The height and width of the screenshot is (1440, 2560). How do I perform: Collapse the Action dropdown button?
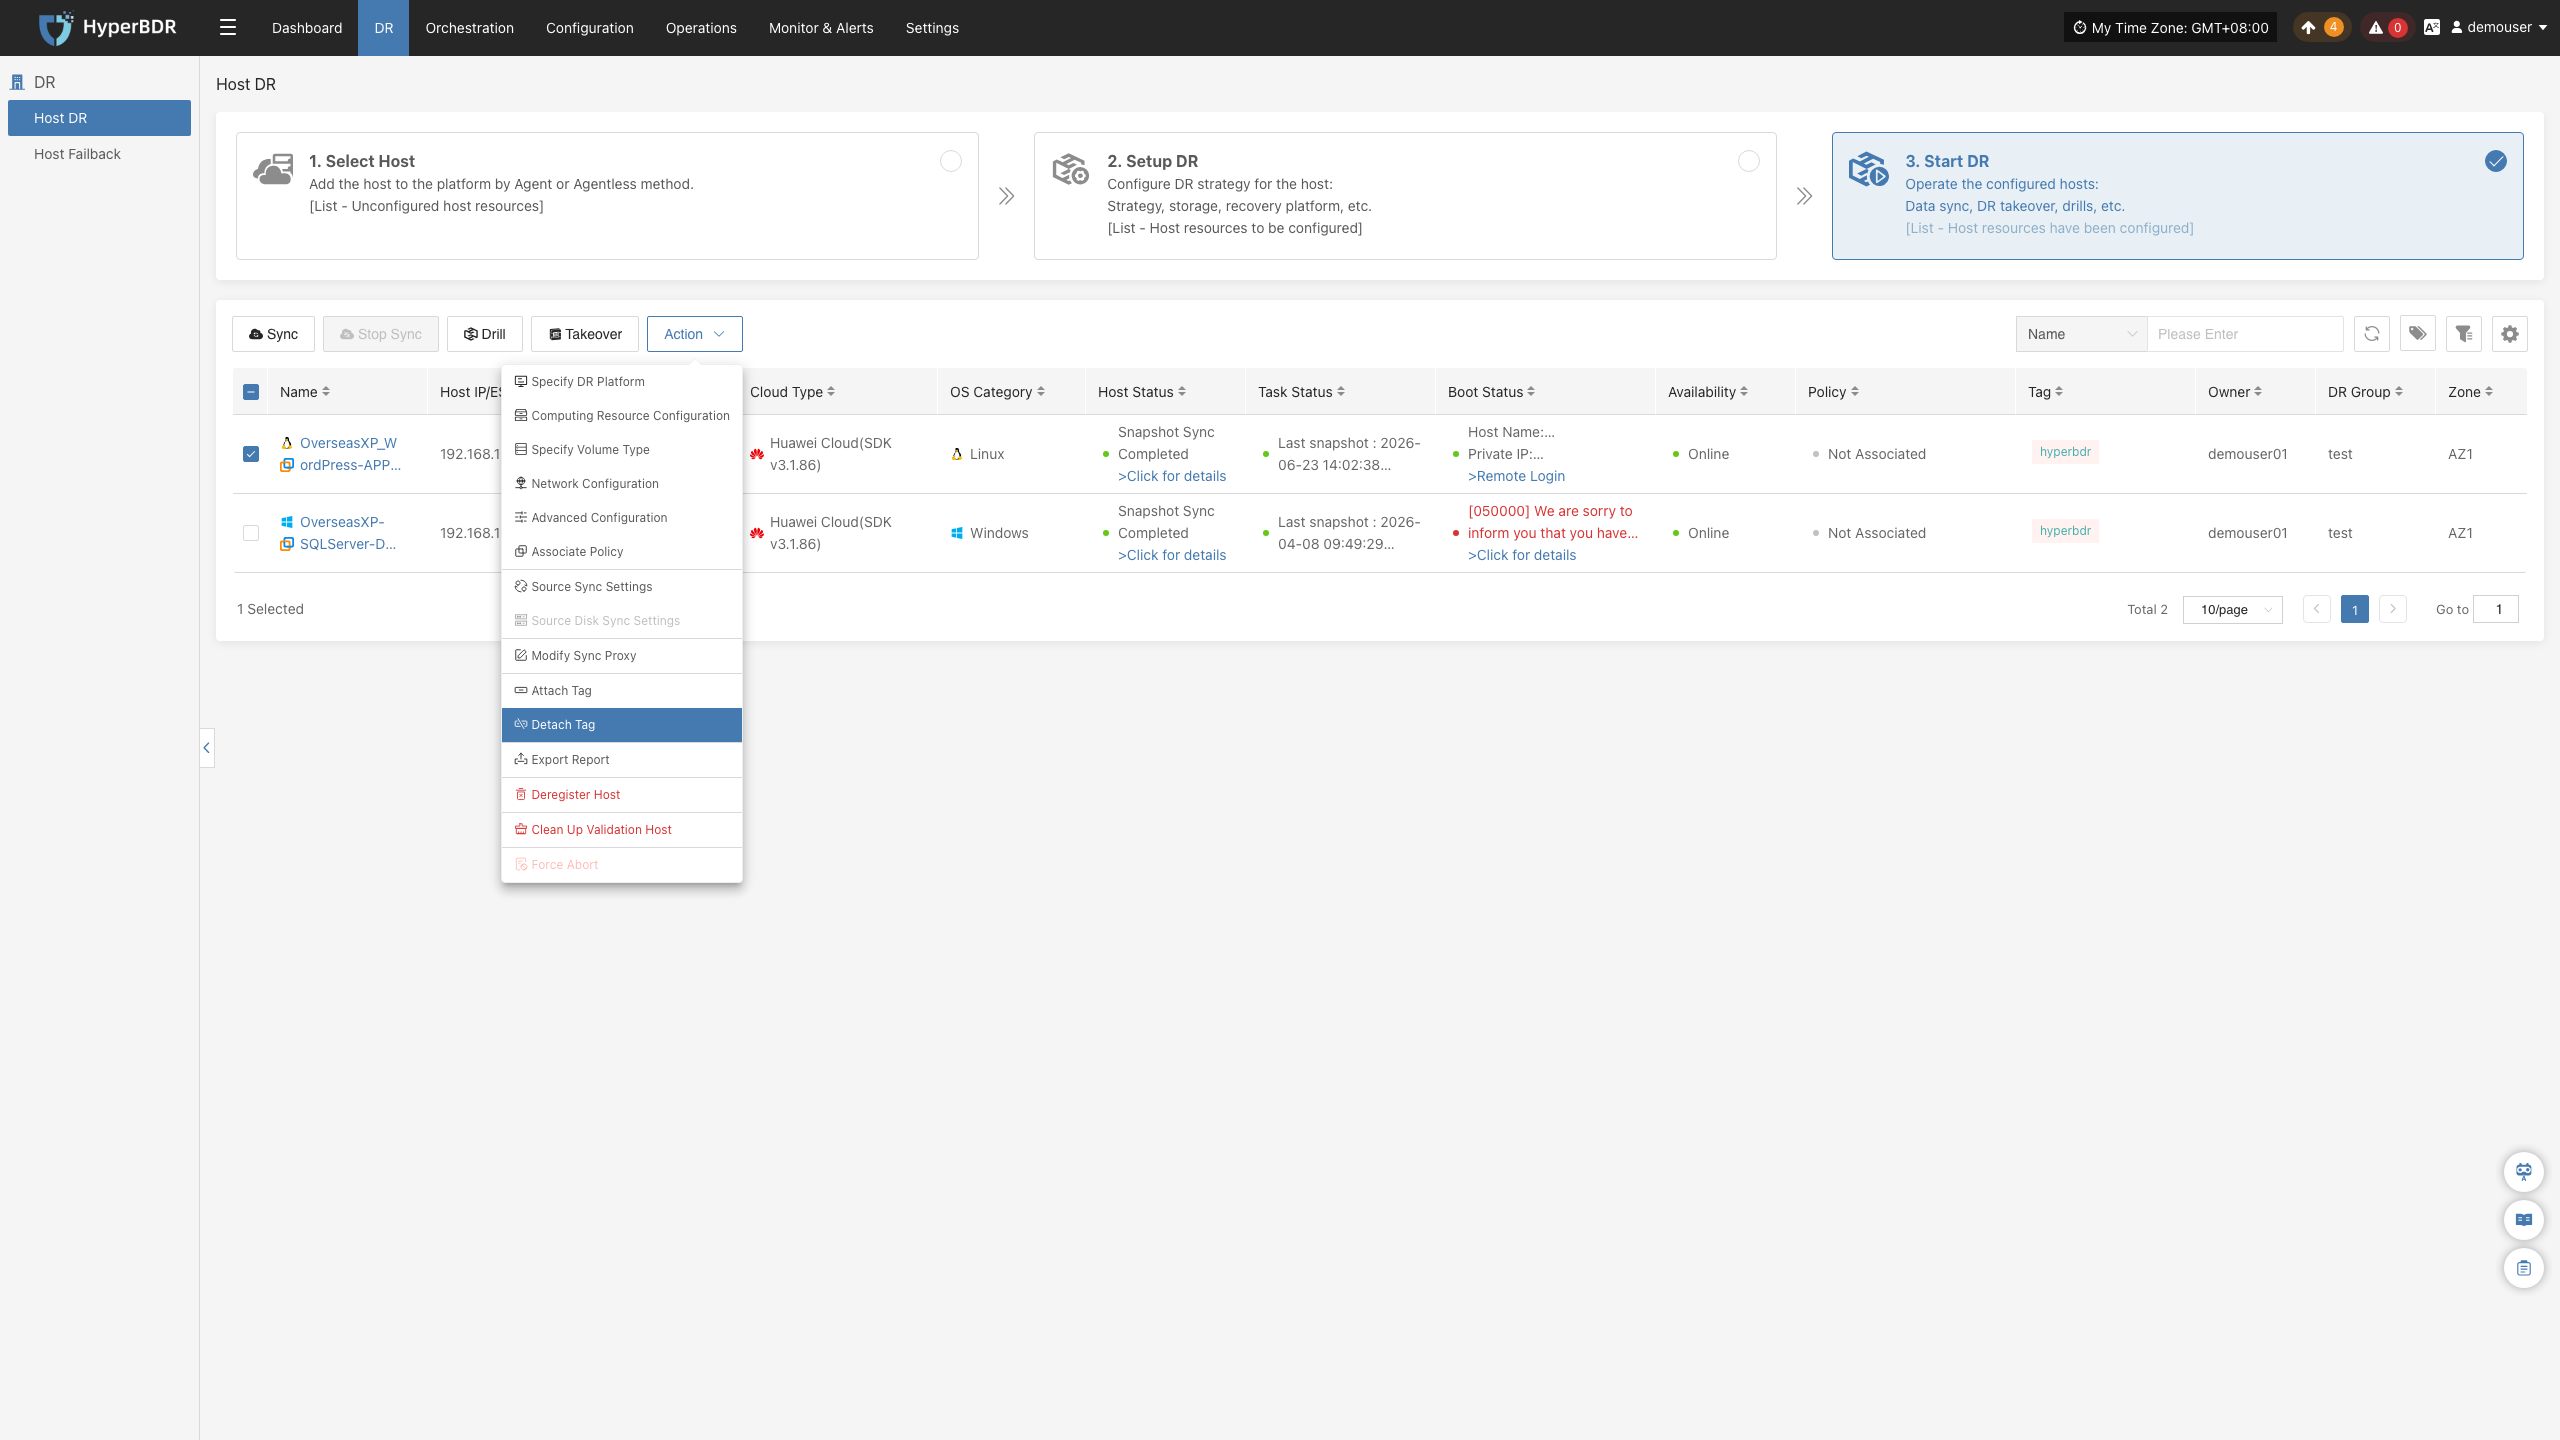tap(694, 334)
